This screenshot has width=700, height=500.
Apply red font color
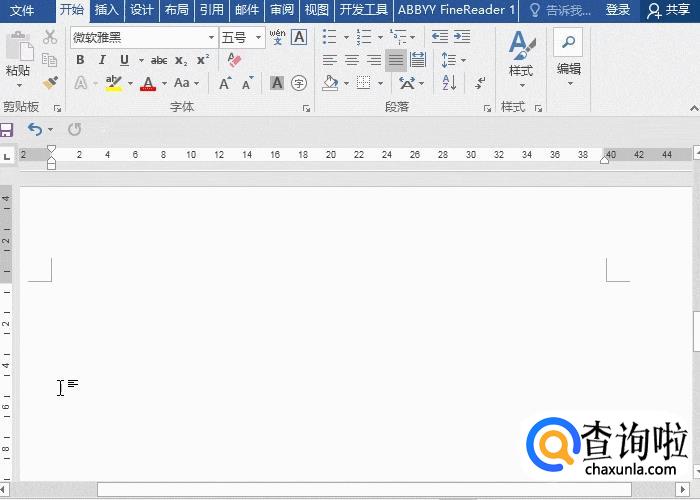(x=148, y=83)
